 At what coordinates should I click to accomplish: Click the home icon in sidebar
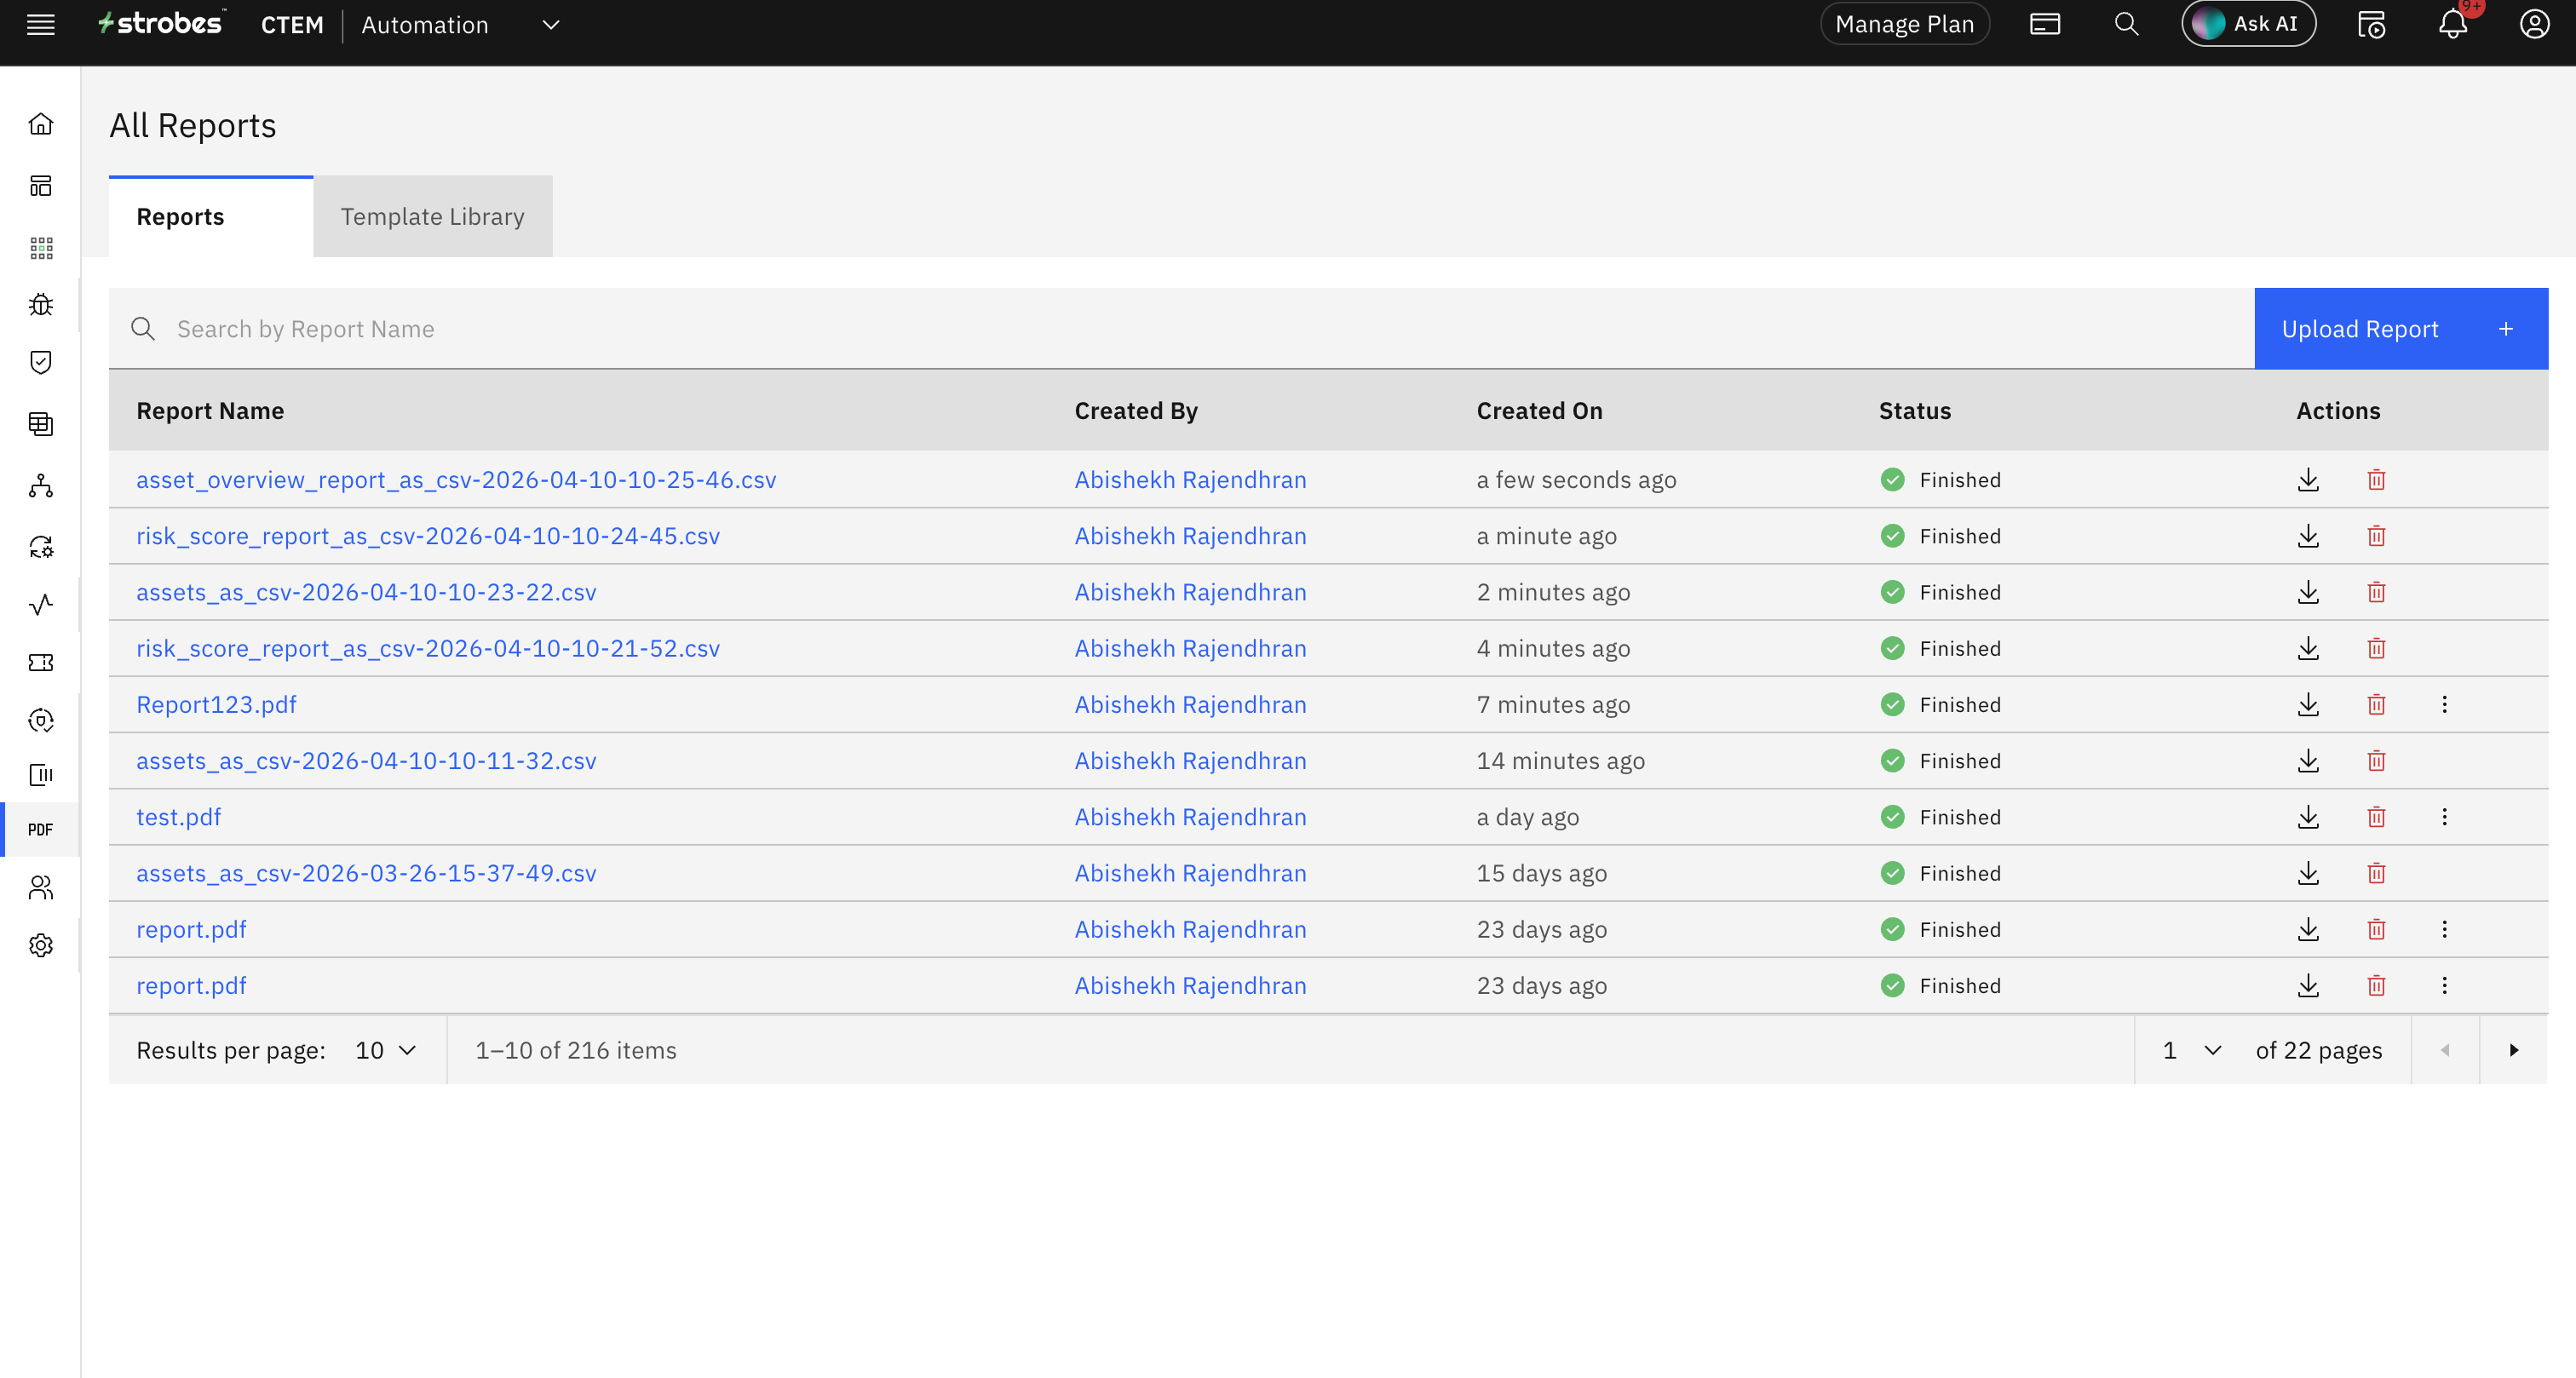click(41, 124)
